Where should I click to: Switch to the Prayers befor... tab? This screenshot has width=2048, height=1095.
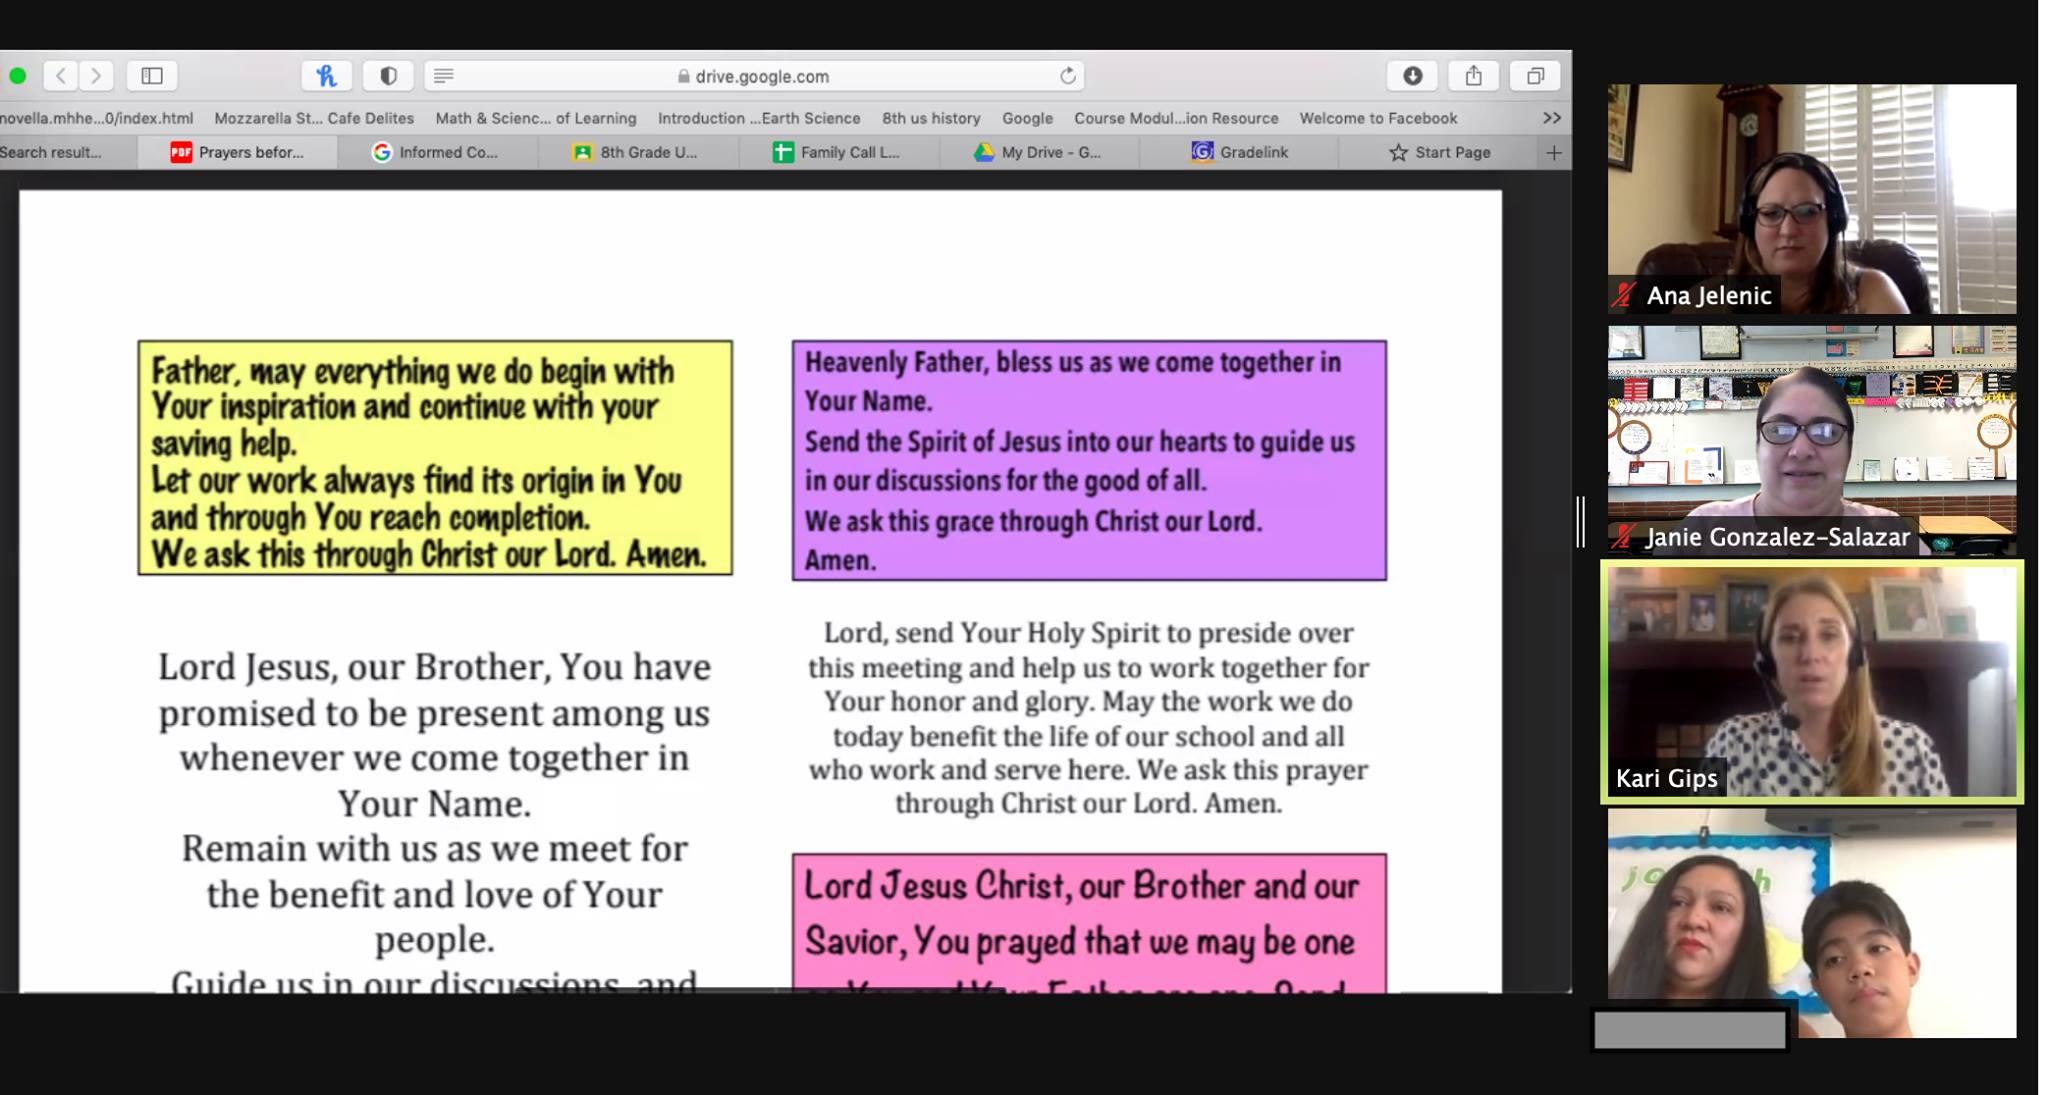click(238, 152)
